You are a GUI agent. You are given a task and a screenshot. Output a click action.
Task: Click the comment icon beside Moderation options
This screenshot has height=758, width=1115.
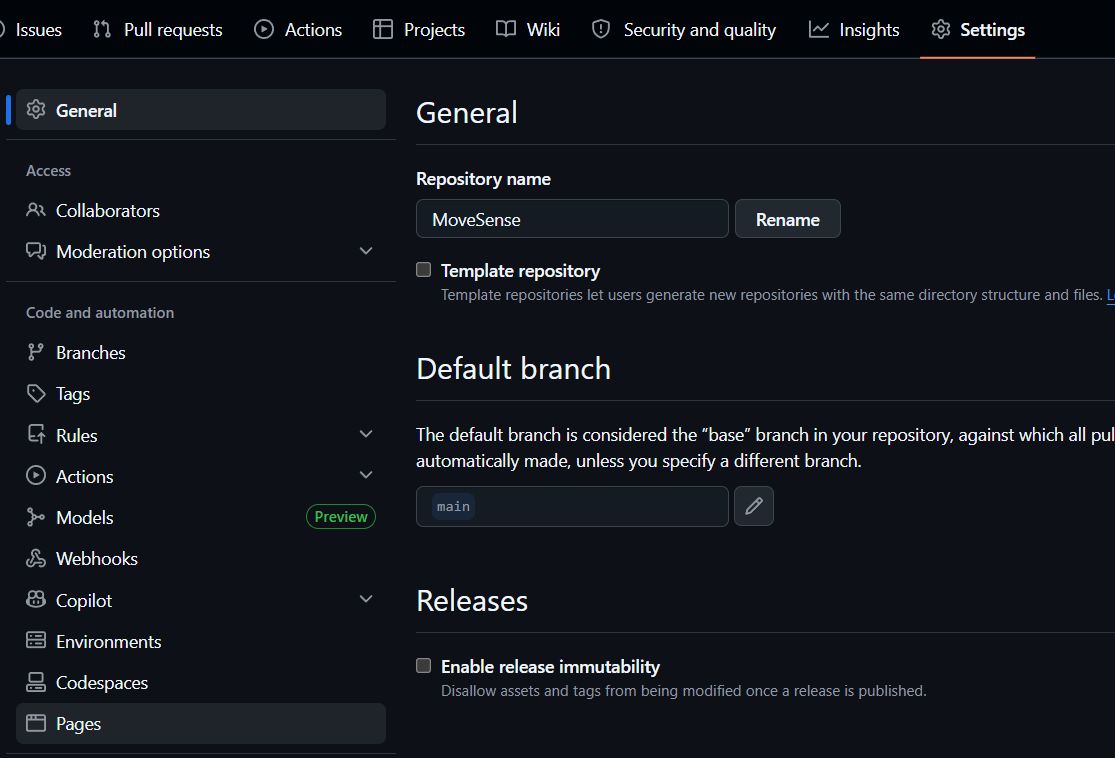pos(36,251)
